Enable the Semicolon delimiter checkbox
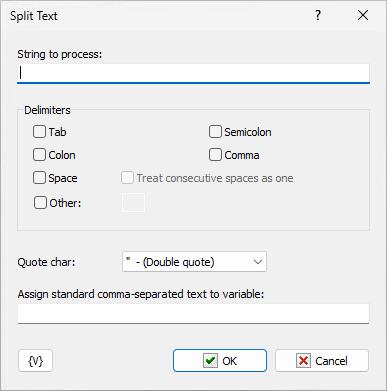Screen dimensions: 387x391 [x=215, y=132]
